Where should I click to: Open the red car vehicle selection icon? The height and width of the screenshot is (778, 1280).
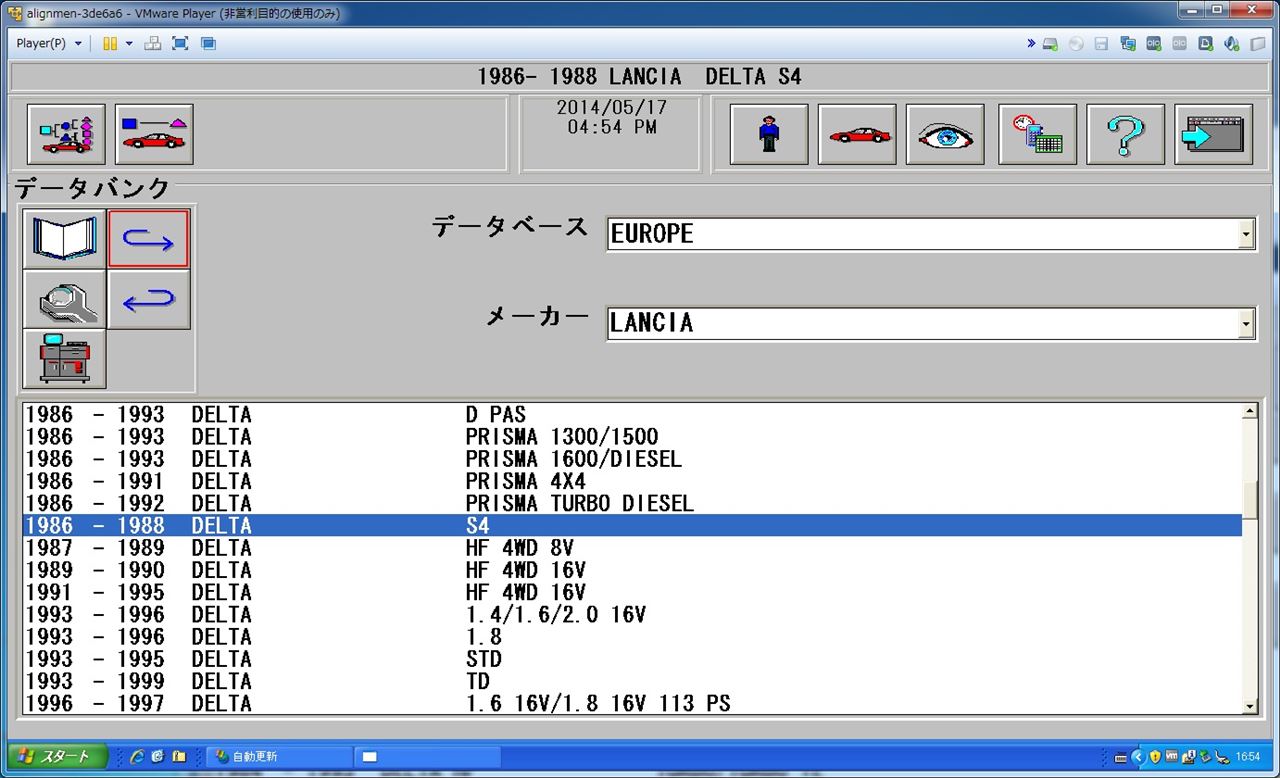pos(857,134)
